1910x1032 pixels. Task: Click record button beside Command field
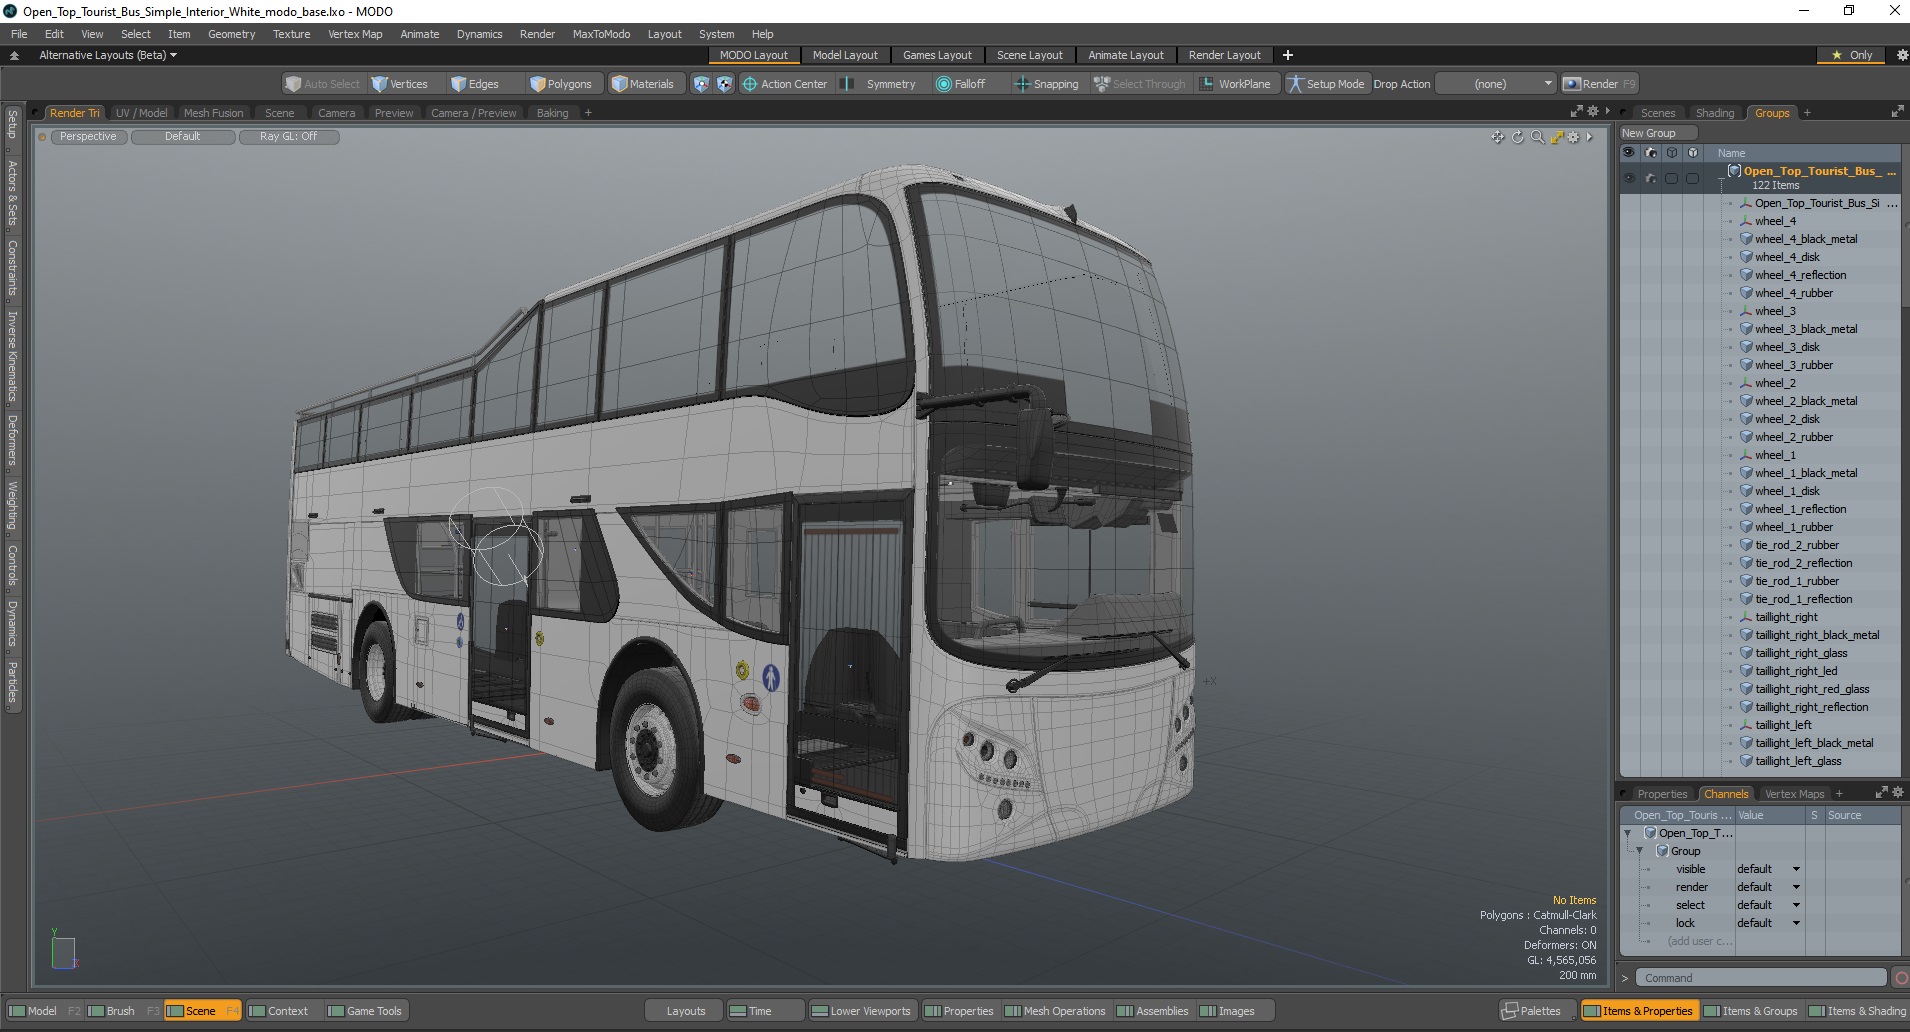coord(1900,978)
